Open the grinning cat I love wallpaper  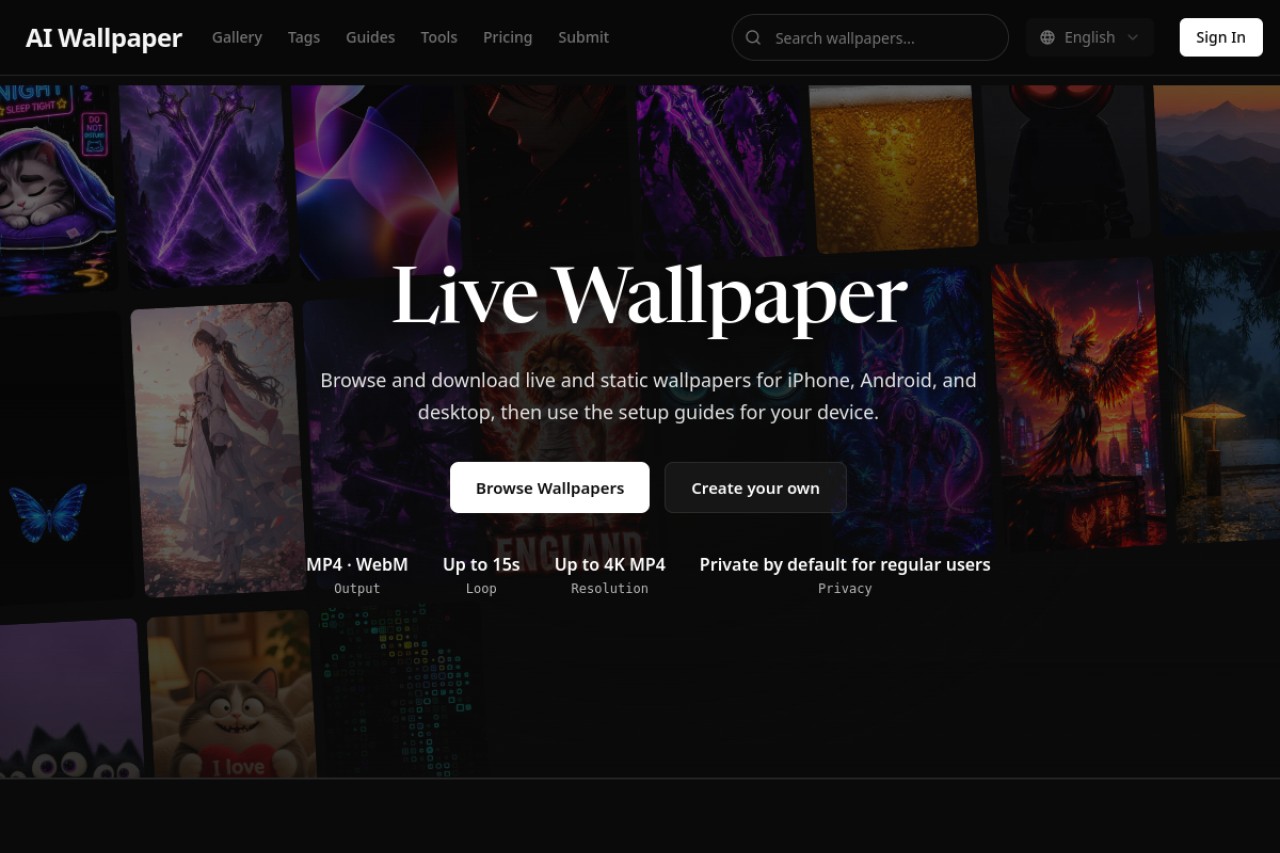232,694
